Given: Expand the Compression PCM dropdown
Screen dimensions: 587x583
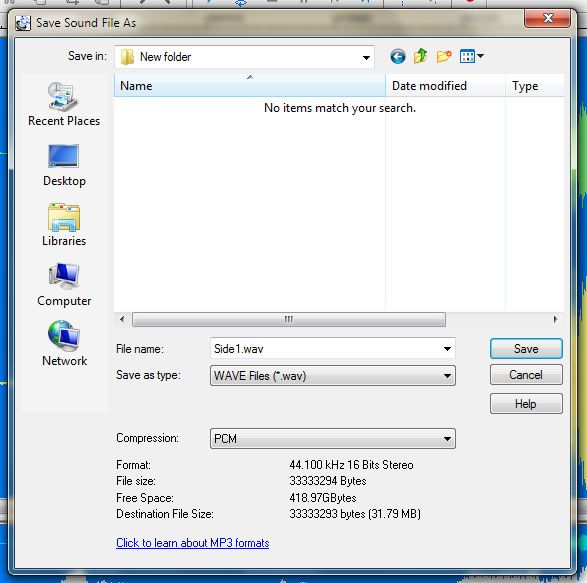Looking at the screenshot, I should coord(332,438).
